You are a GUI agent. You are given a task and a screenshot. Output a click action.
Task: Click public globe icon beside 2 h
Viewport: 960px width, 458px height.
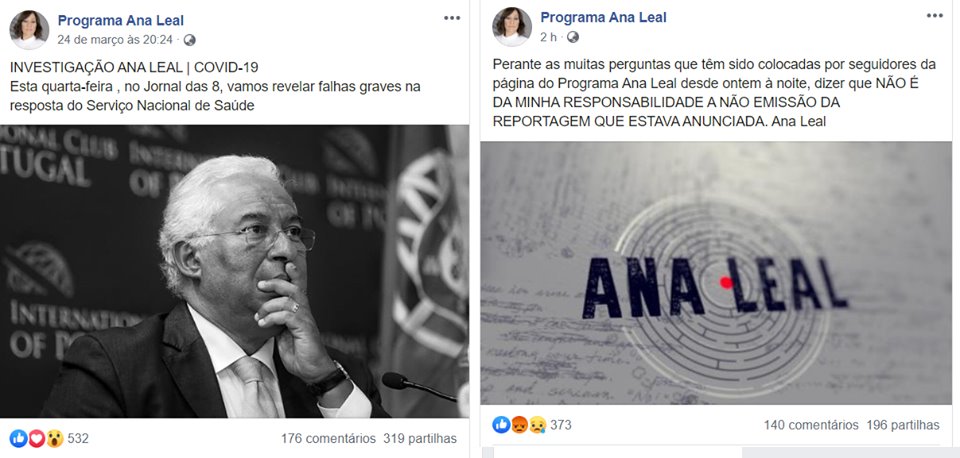pyautogui.click(x=572, y=37)
